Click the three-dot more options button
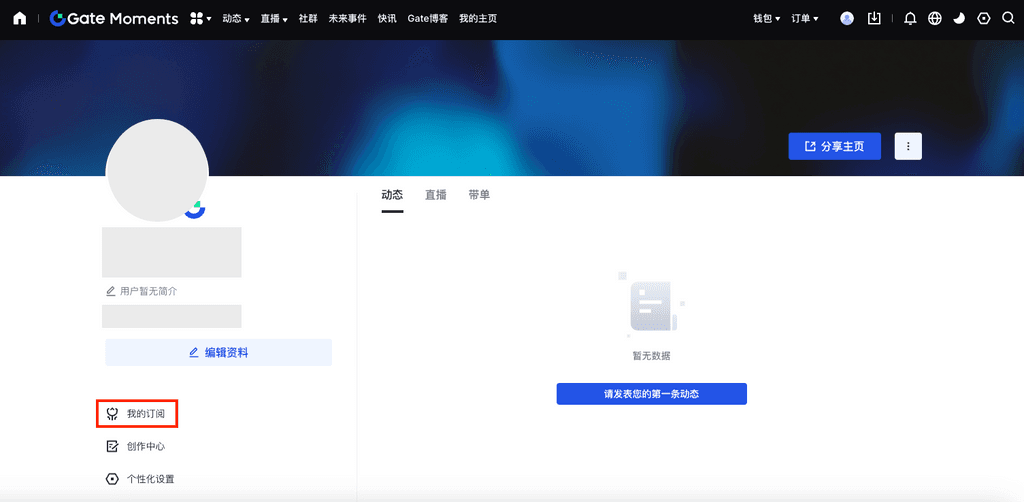Image resolution: width=1024 pixels, height=502 pixels. tap(908, 146)
